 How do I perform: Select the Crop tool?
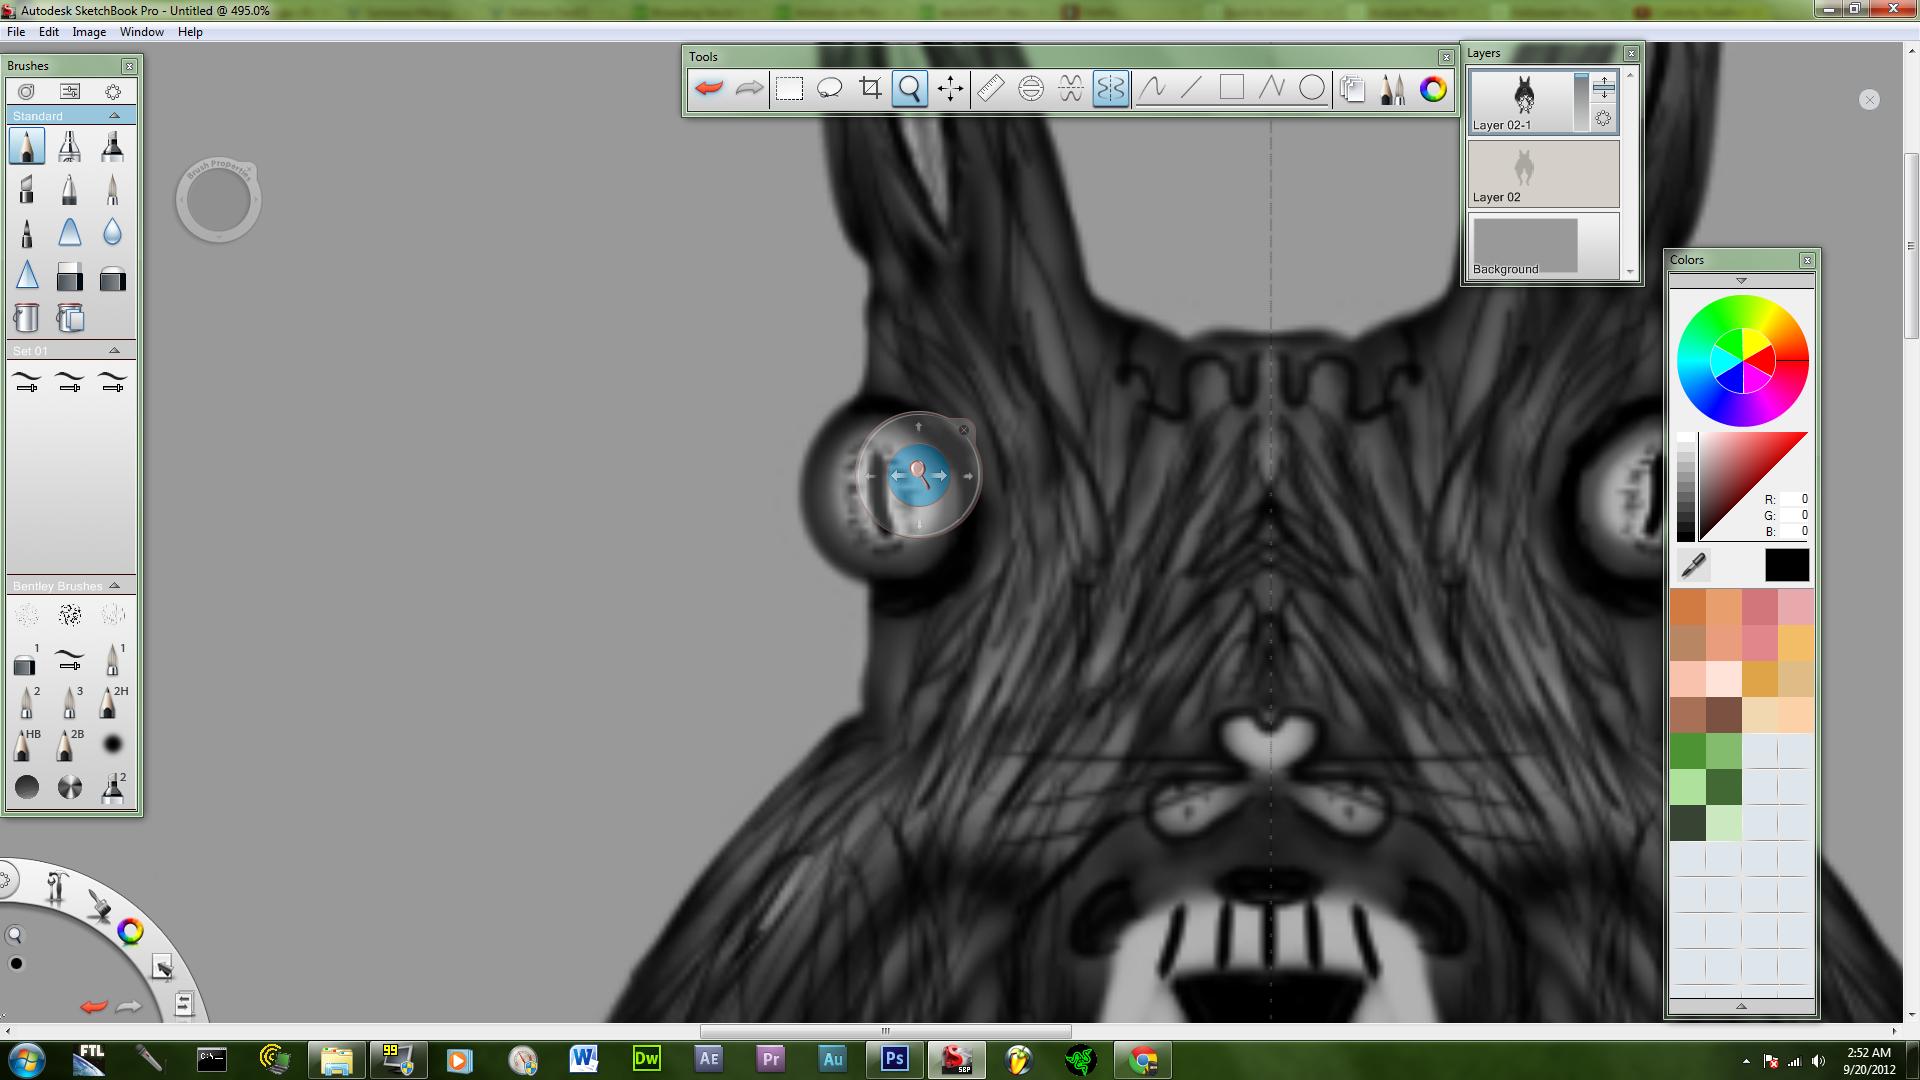[870, 88]
